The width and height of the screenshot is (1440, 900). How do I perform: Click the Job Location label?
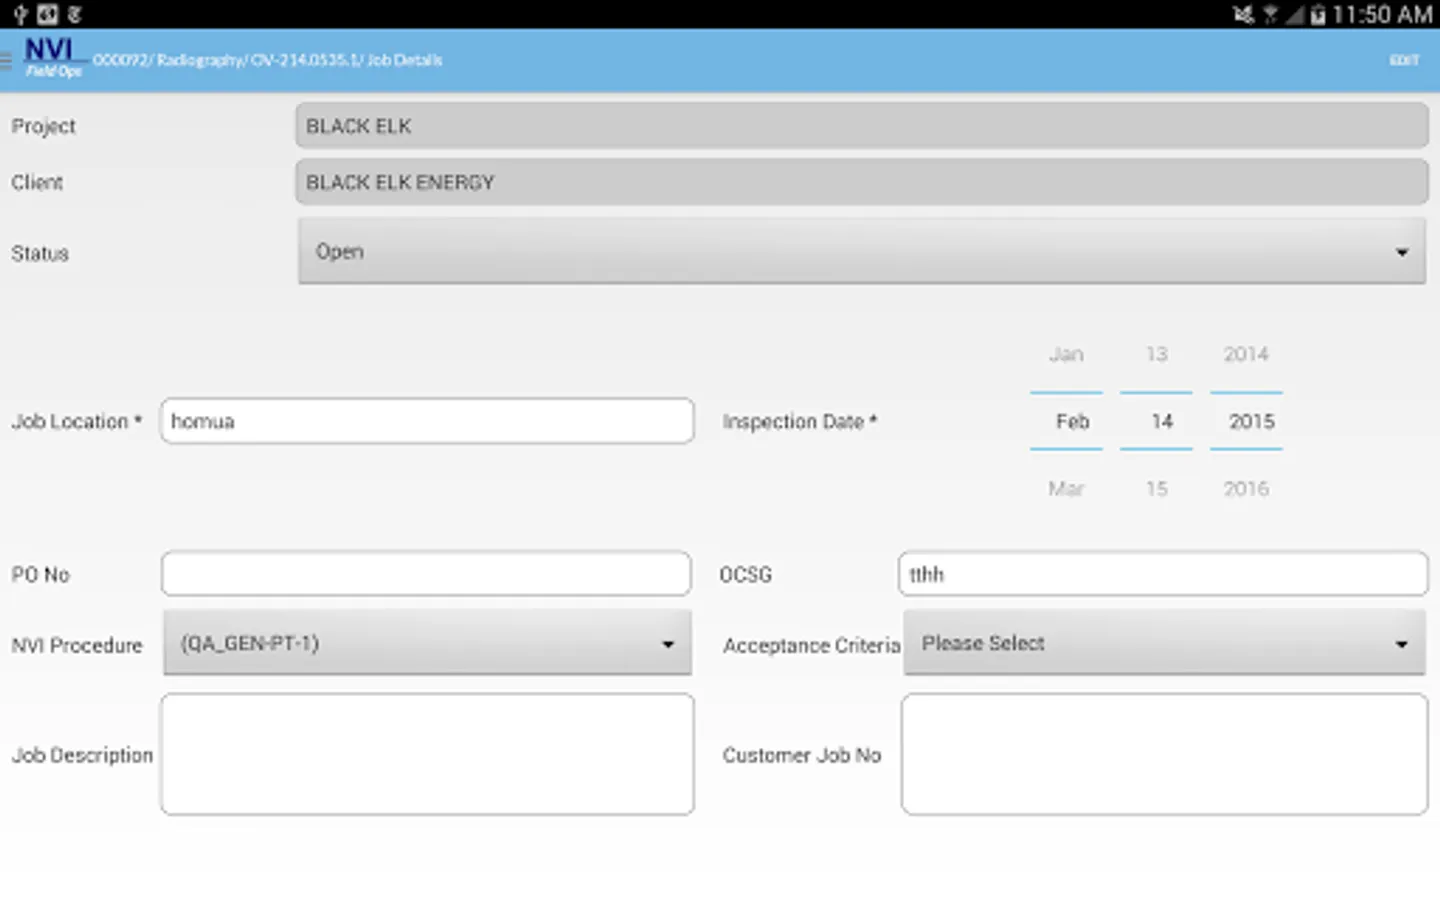[x=77, y=422]
